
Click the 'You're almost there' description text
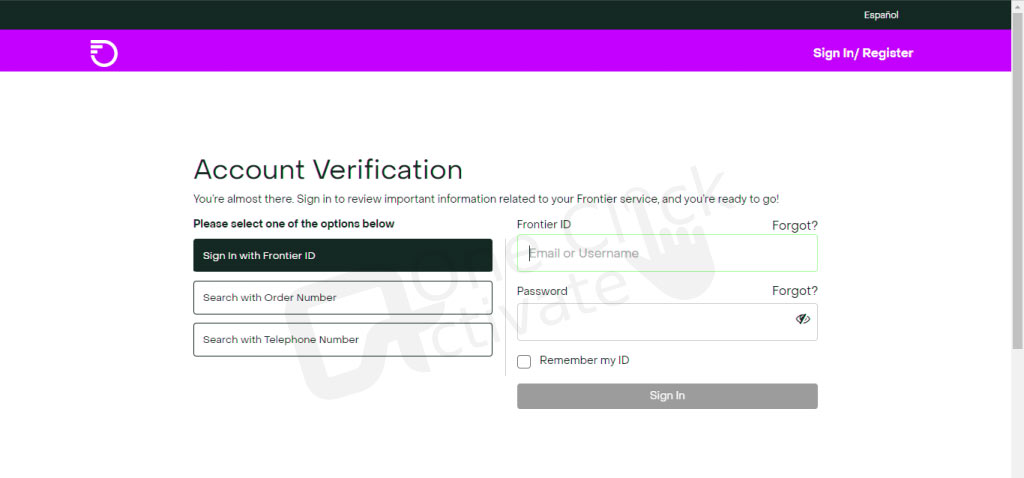486,199
